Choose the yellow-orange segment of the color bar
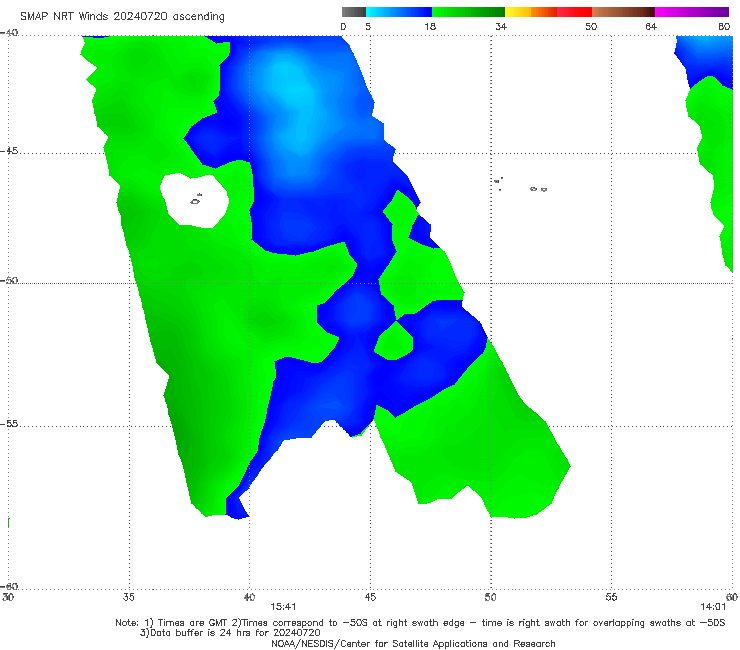Viewport: 740px width, 650px height. 530,12
